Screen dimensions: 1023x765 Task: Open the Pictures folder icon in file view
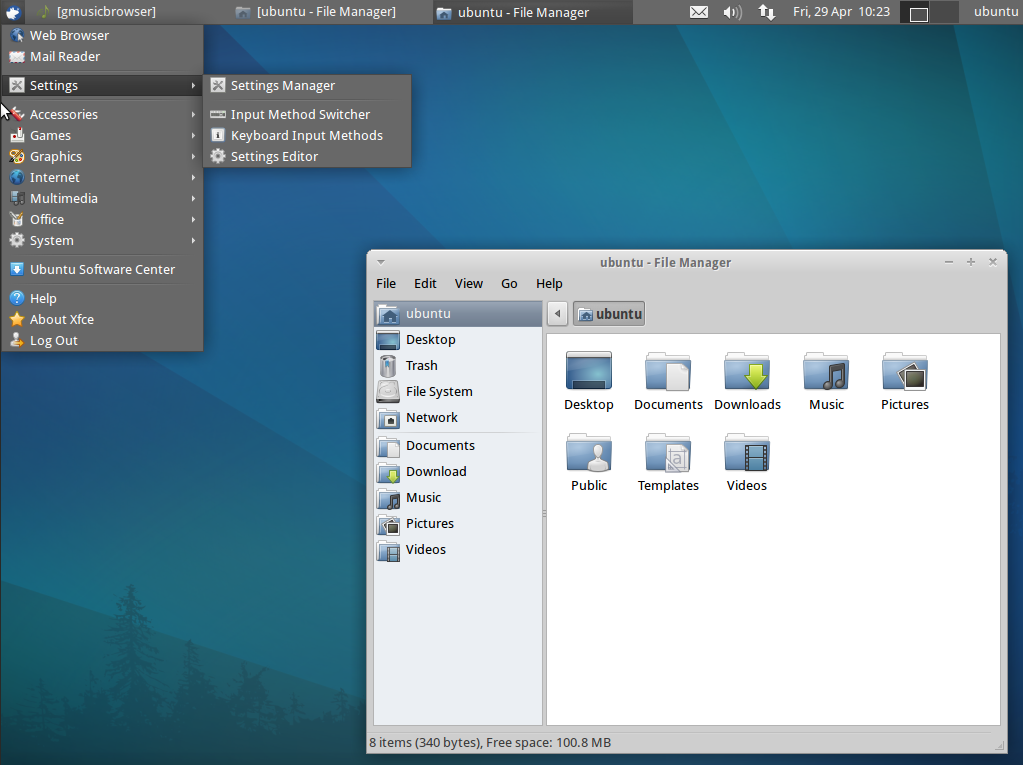tap(904, 372)
